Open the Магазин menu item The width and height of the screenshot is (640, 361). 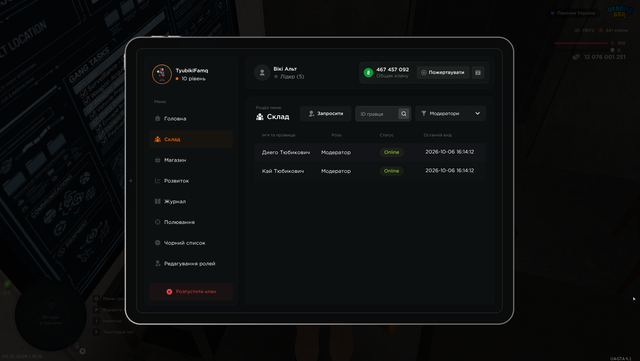[191, 160]
